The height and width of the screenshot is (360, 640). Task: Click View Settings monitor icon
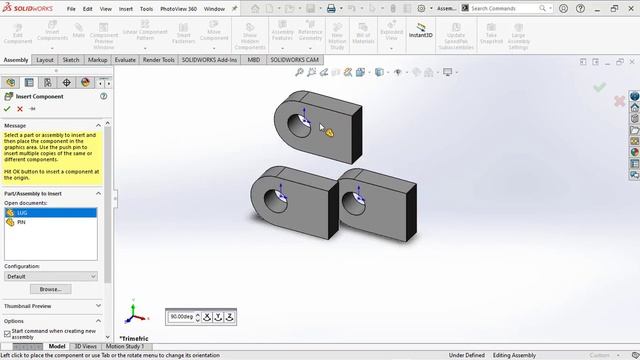click(x=448, y=72)
